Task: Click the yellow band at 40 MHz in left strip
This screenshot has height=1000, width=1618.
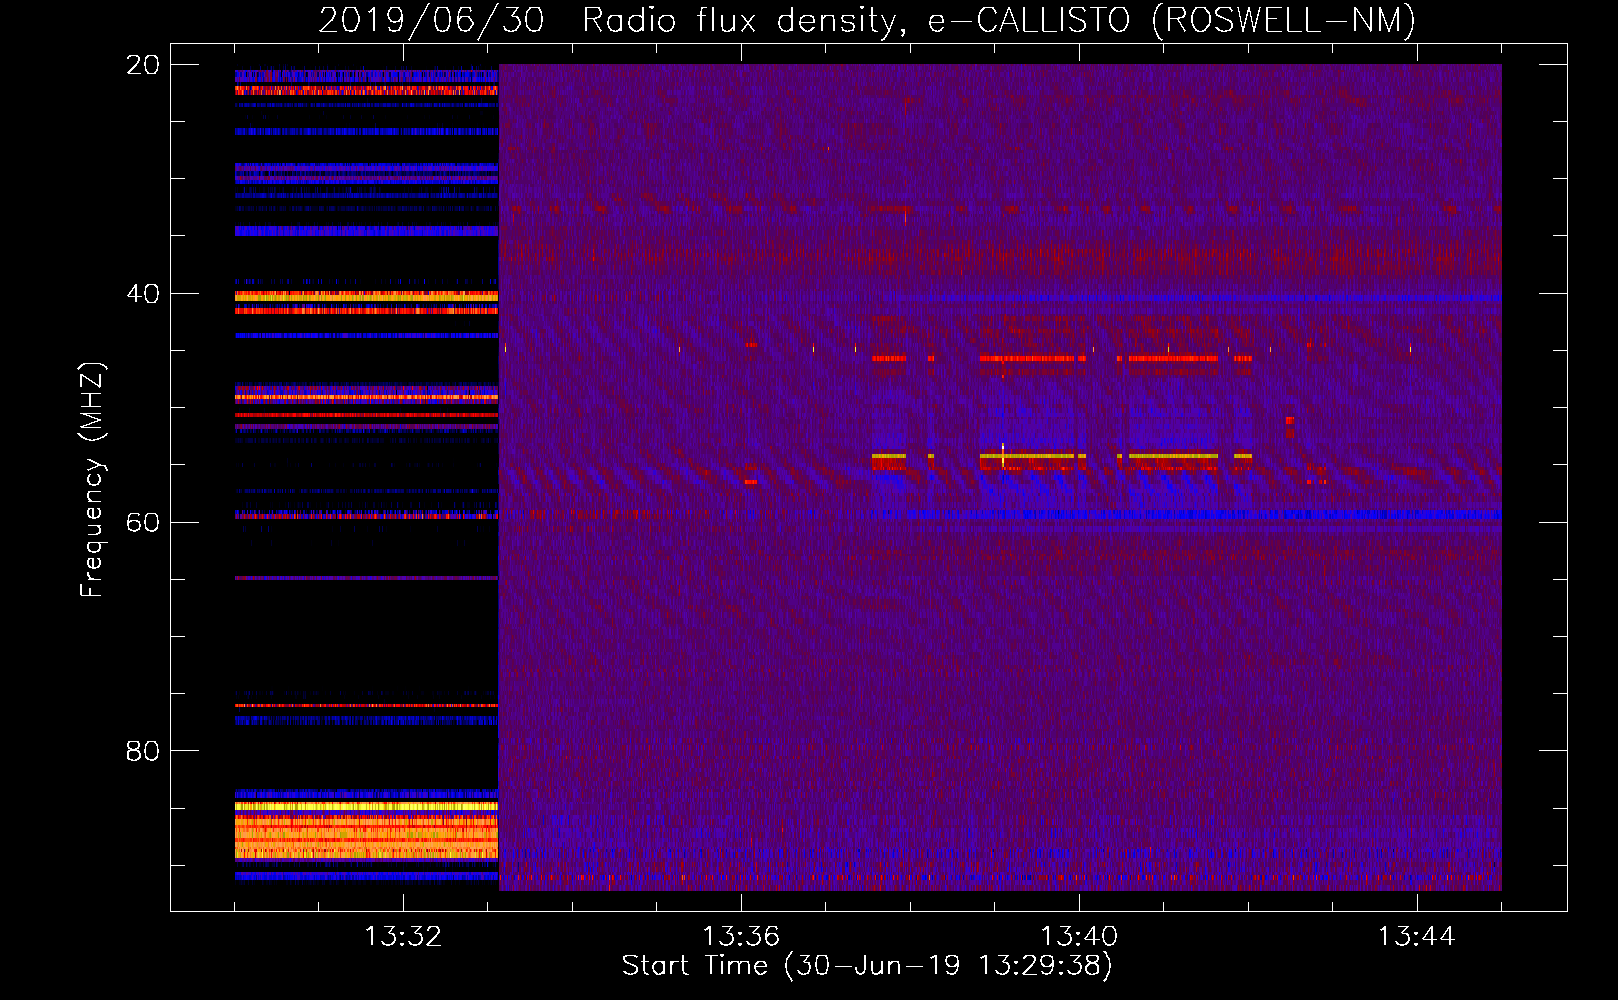Action: coord(366,297)
